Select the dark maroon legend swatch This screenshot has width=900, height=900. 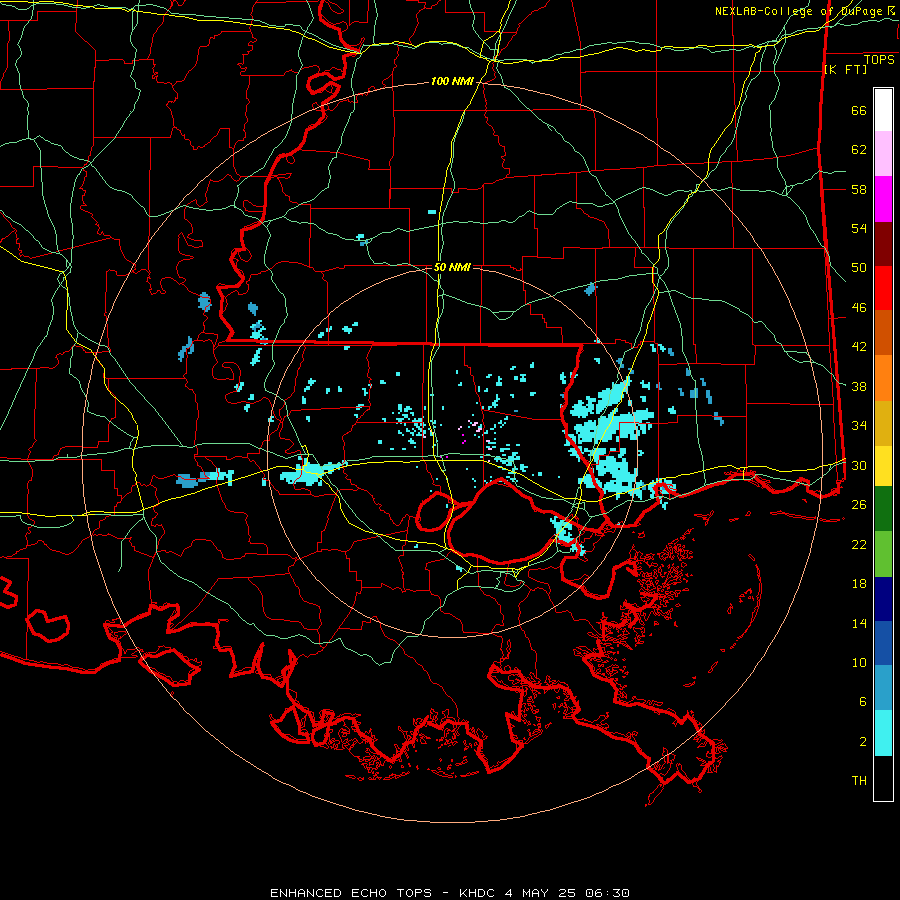883,244
